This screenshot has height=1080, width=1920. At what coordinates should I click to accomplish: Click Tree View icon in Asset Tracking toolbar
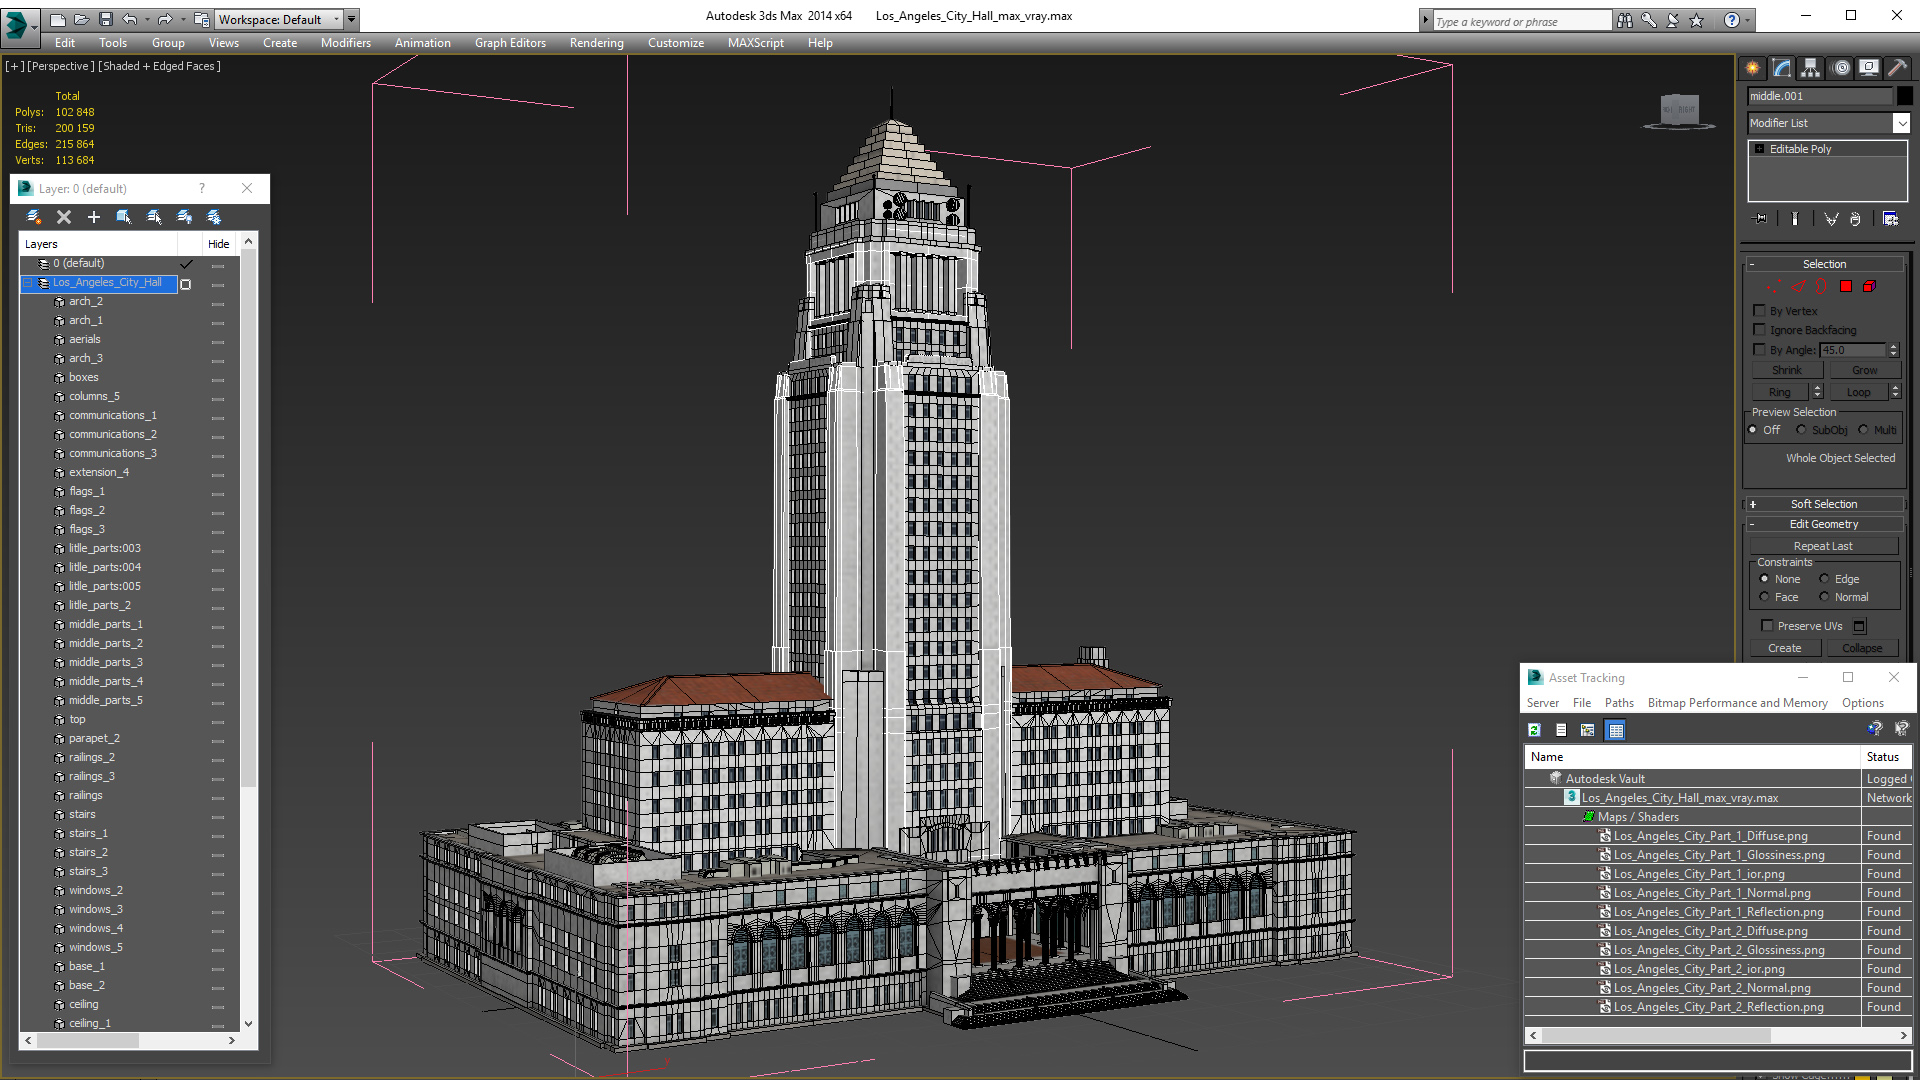coord(1588,730)
